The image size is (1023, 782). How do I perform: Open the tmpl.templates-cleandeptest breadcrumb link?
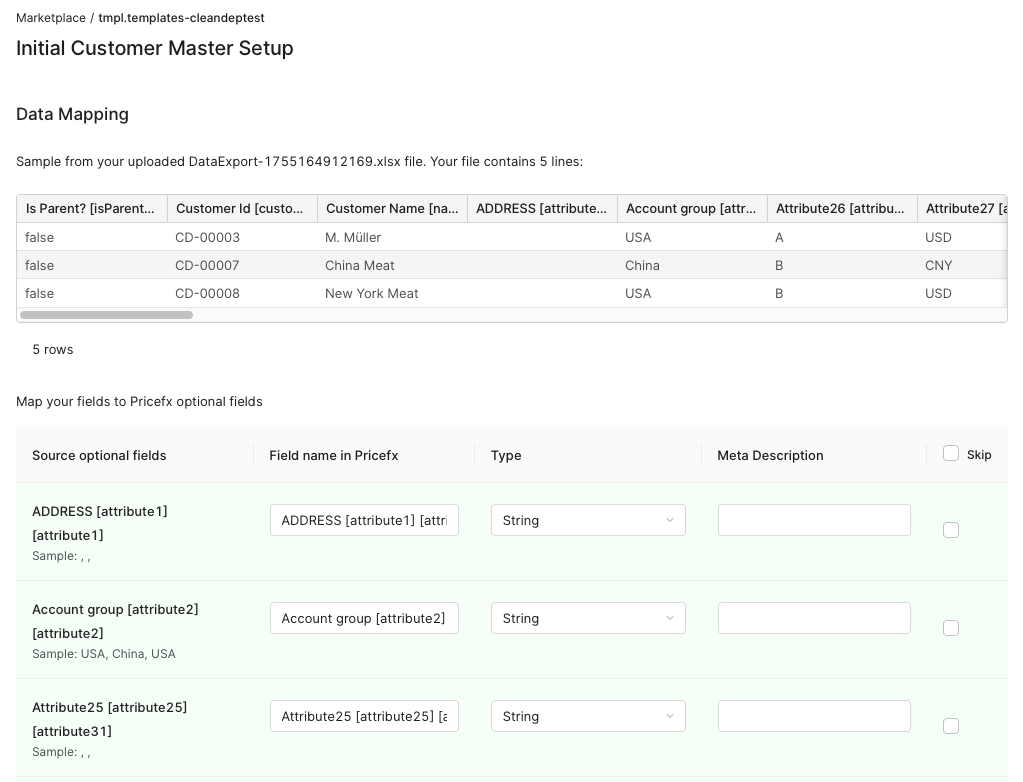click(181, 18)
